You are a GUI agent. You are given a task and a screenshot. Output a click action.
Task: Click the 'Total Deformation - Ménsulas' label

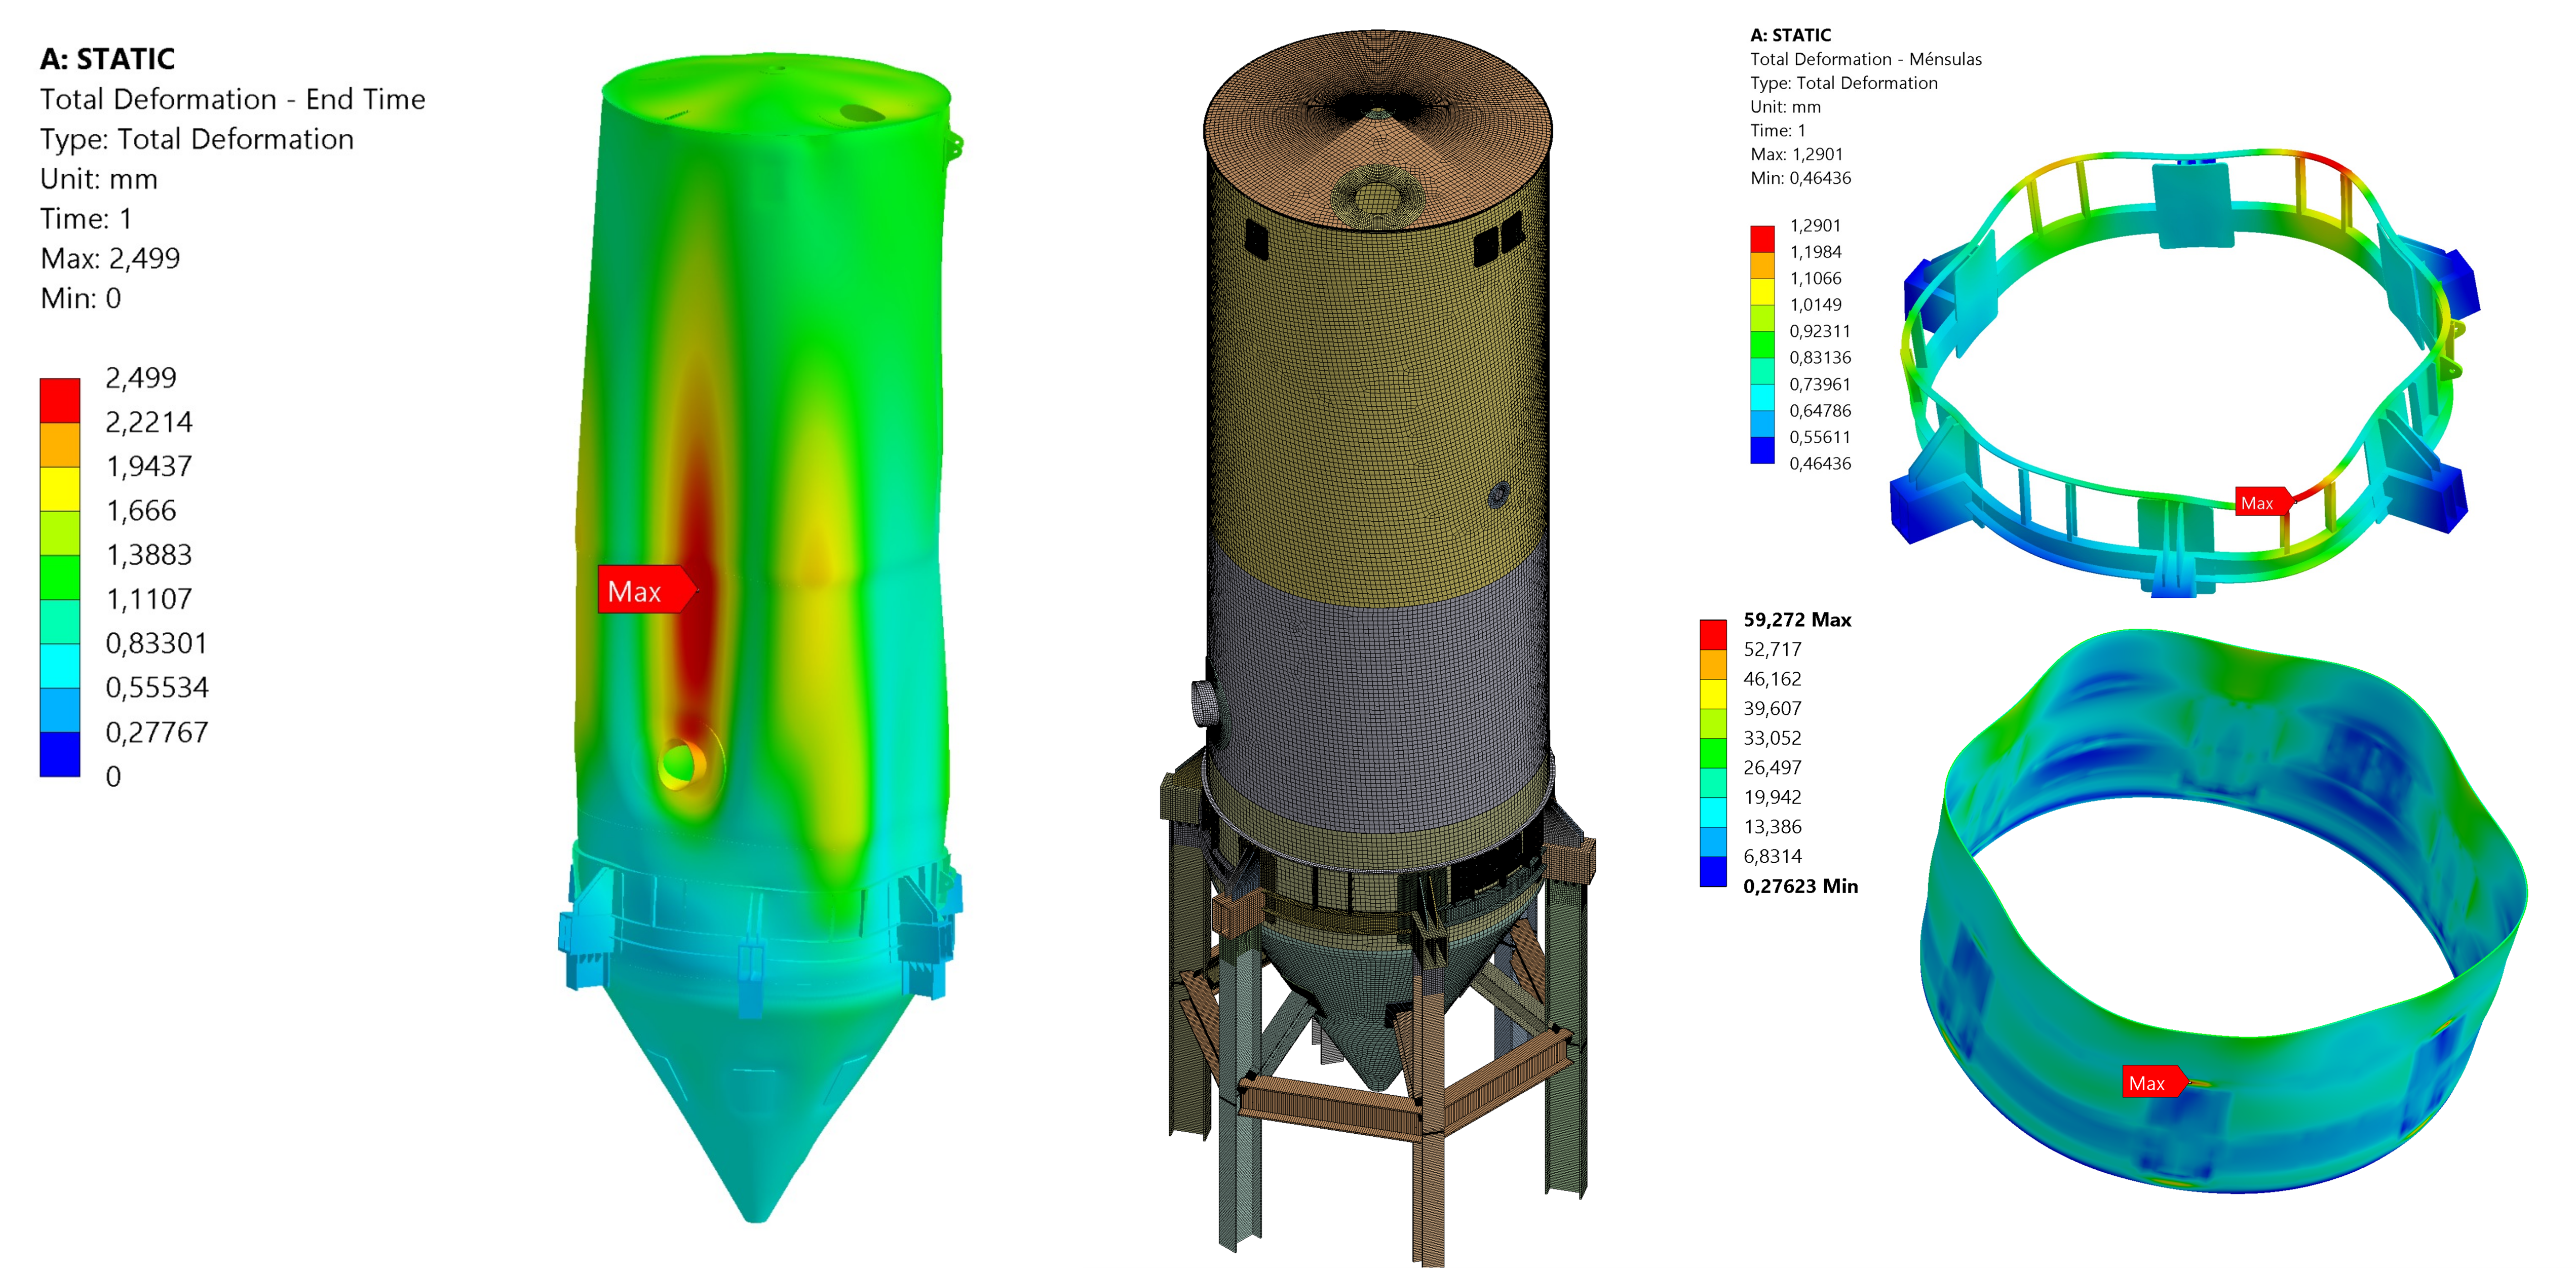pos(1865,59)
